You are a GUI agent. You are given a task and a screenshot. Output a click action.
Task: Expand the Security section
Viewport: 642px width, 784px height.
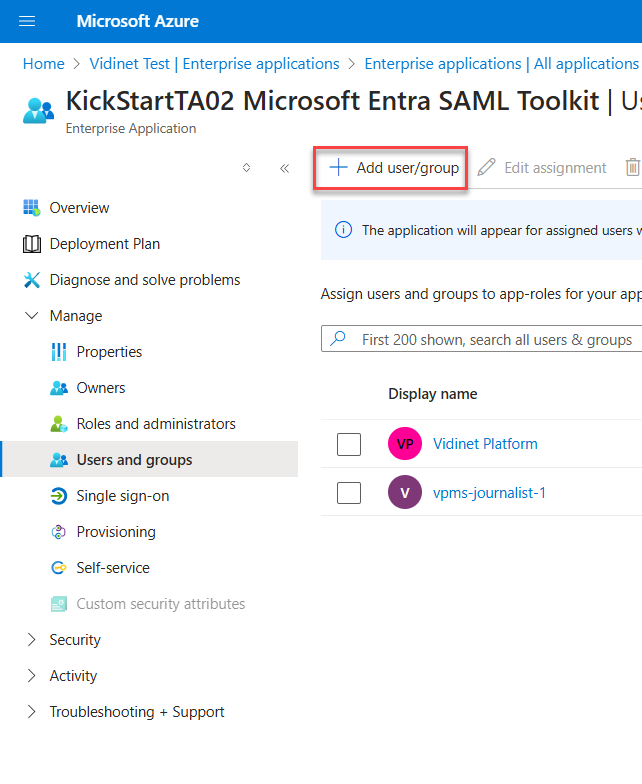31,640
